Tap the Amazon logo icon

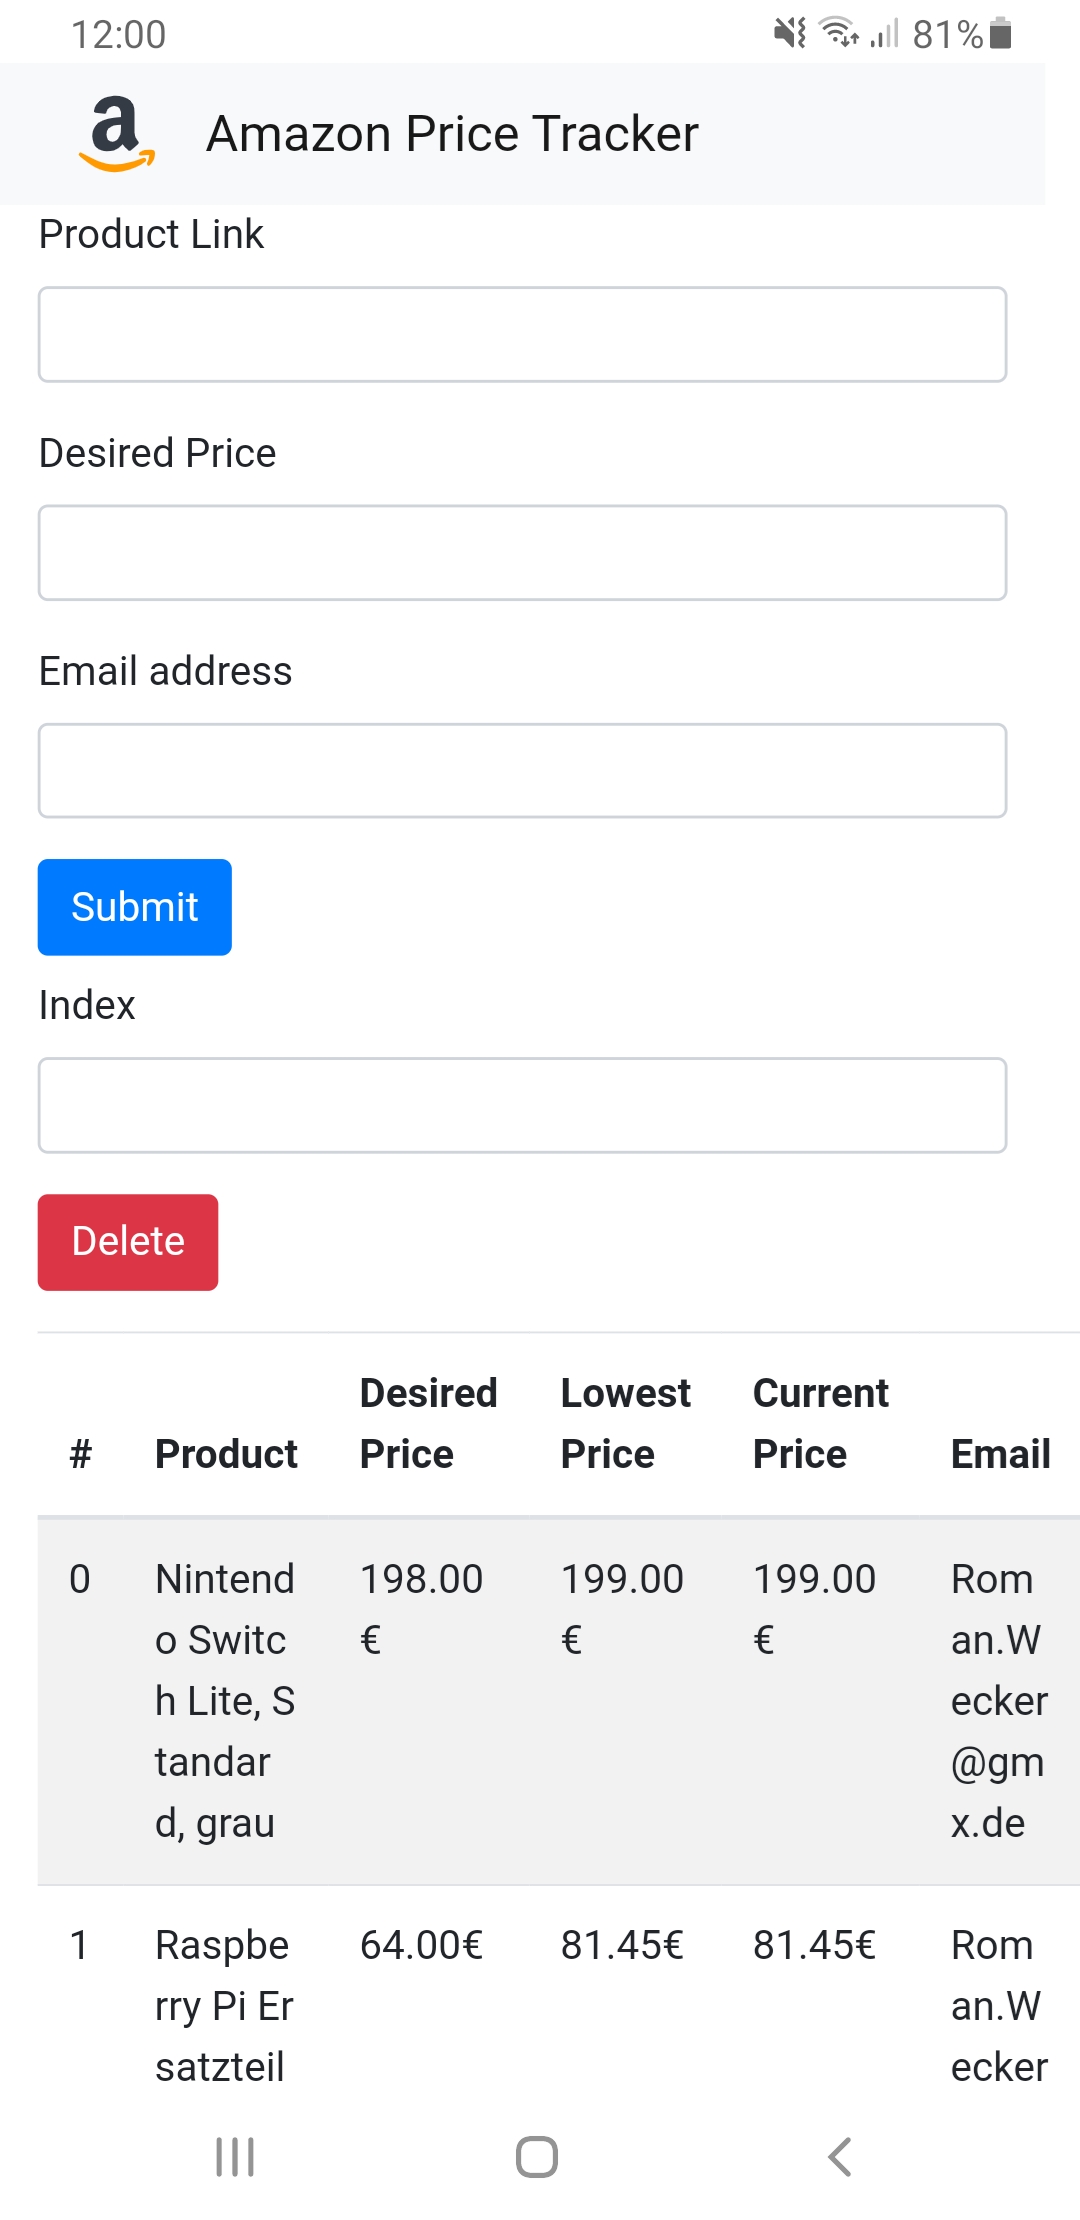(117, 134)
